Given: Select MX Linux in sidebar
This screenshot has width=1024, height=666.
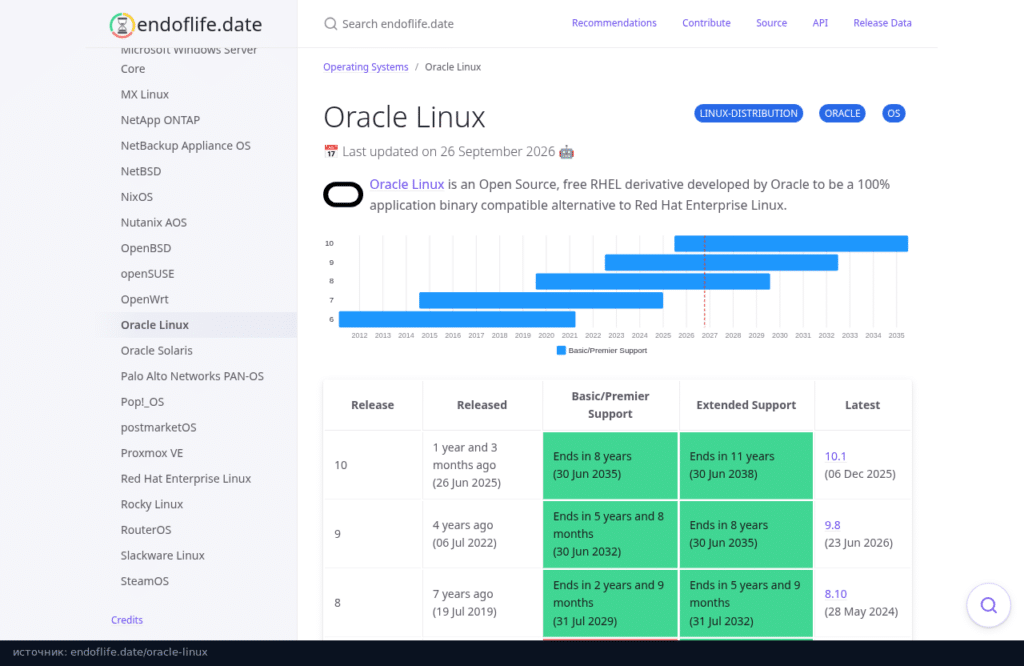Looking at the screenshot, I should click(x=144, y=95).
